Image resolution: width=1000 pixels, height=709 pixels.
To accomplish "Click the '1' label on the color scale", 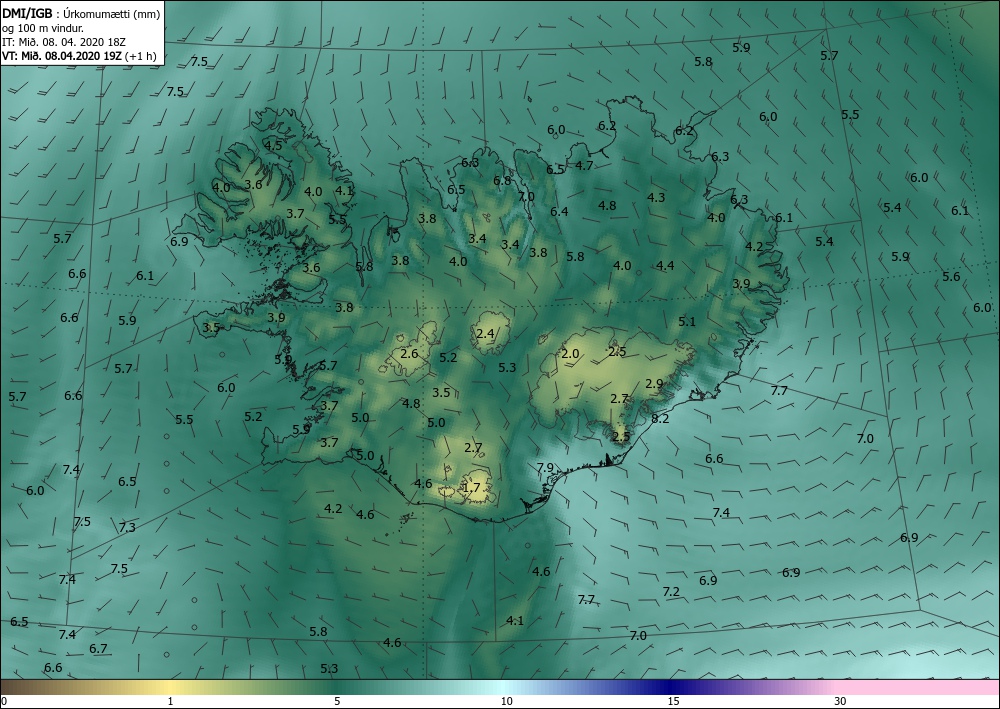I will pos(170,702).
